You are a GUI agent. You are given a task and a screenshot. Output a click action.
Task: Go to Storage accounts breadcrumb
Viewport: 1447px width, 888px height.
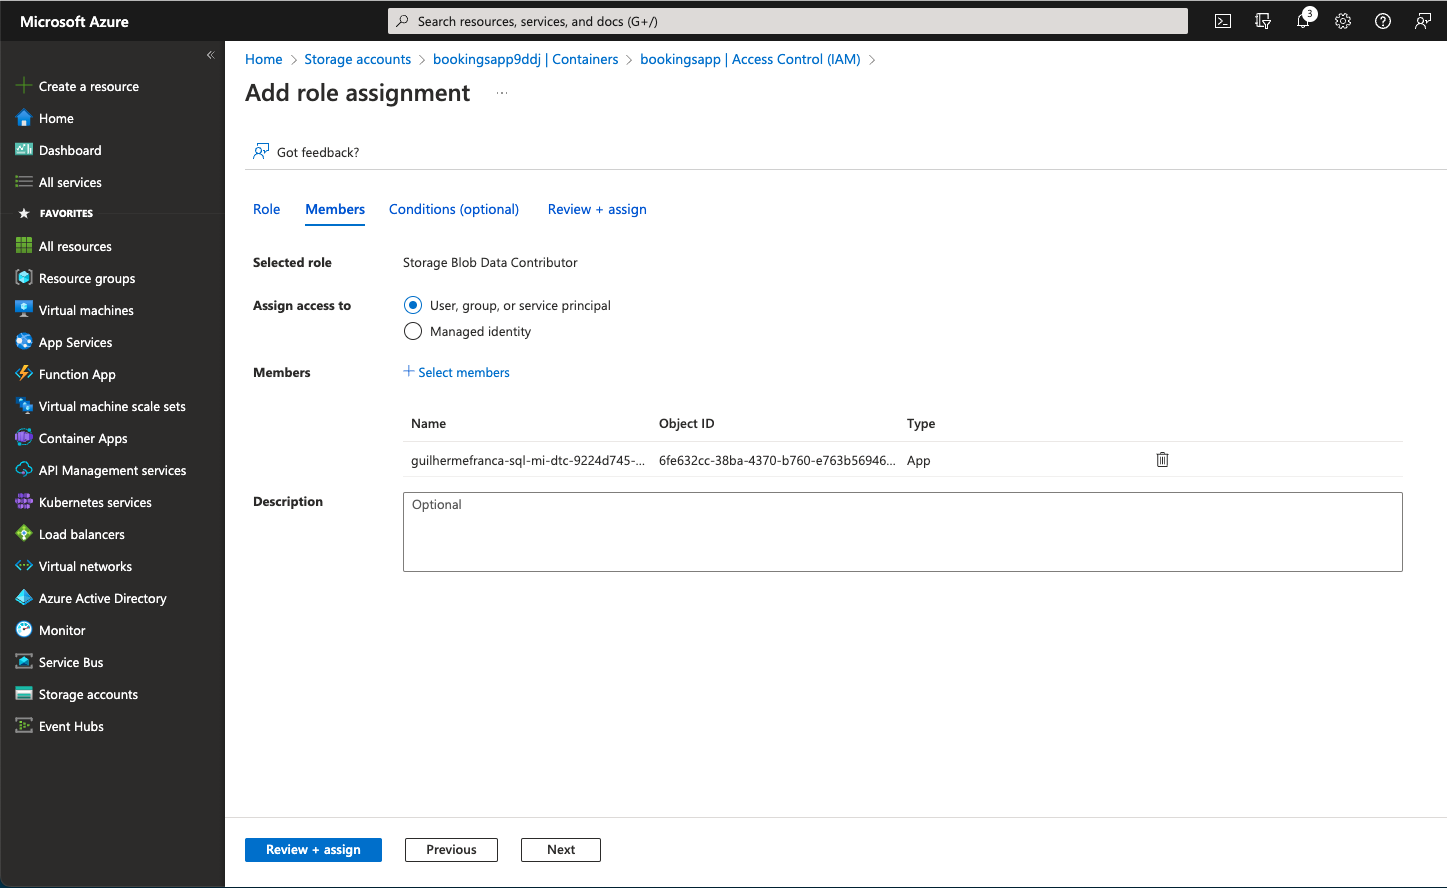coord(357,59)
